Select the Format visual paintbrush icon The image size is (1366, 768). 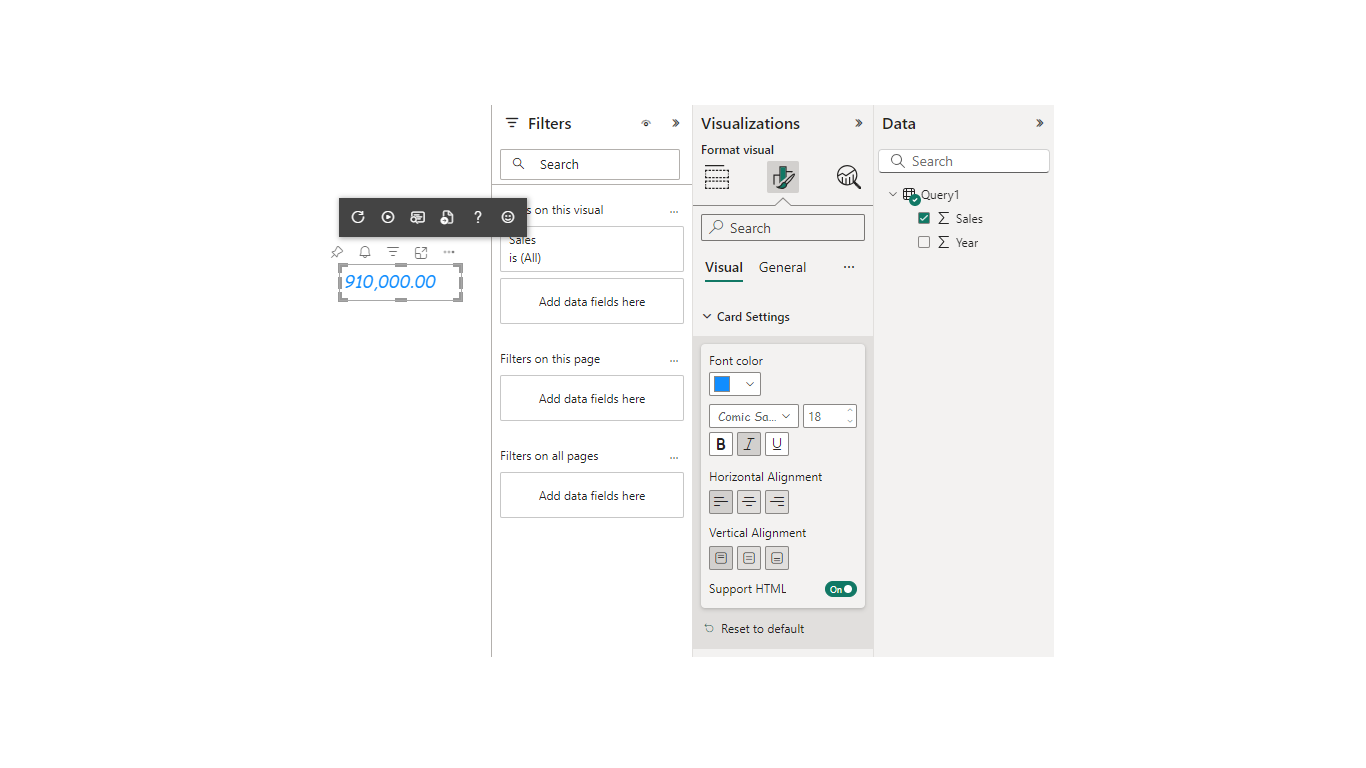pyautogui.click(x=783, y=177)
